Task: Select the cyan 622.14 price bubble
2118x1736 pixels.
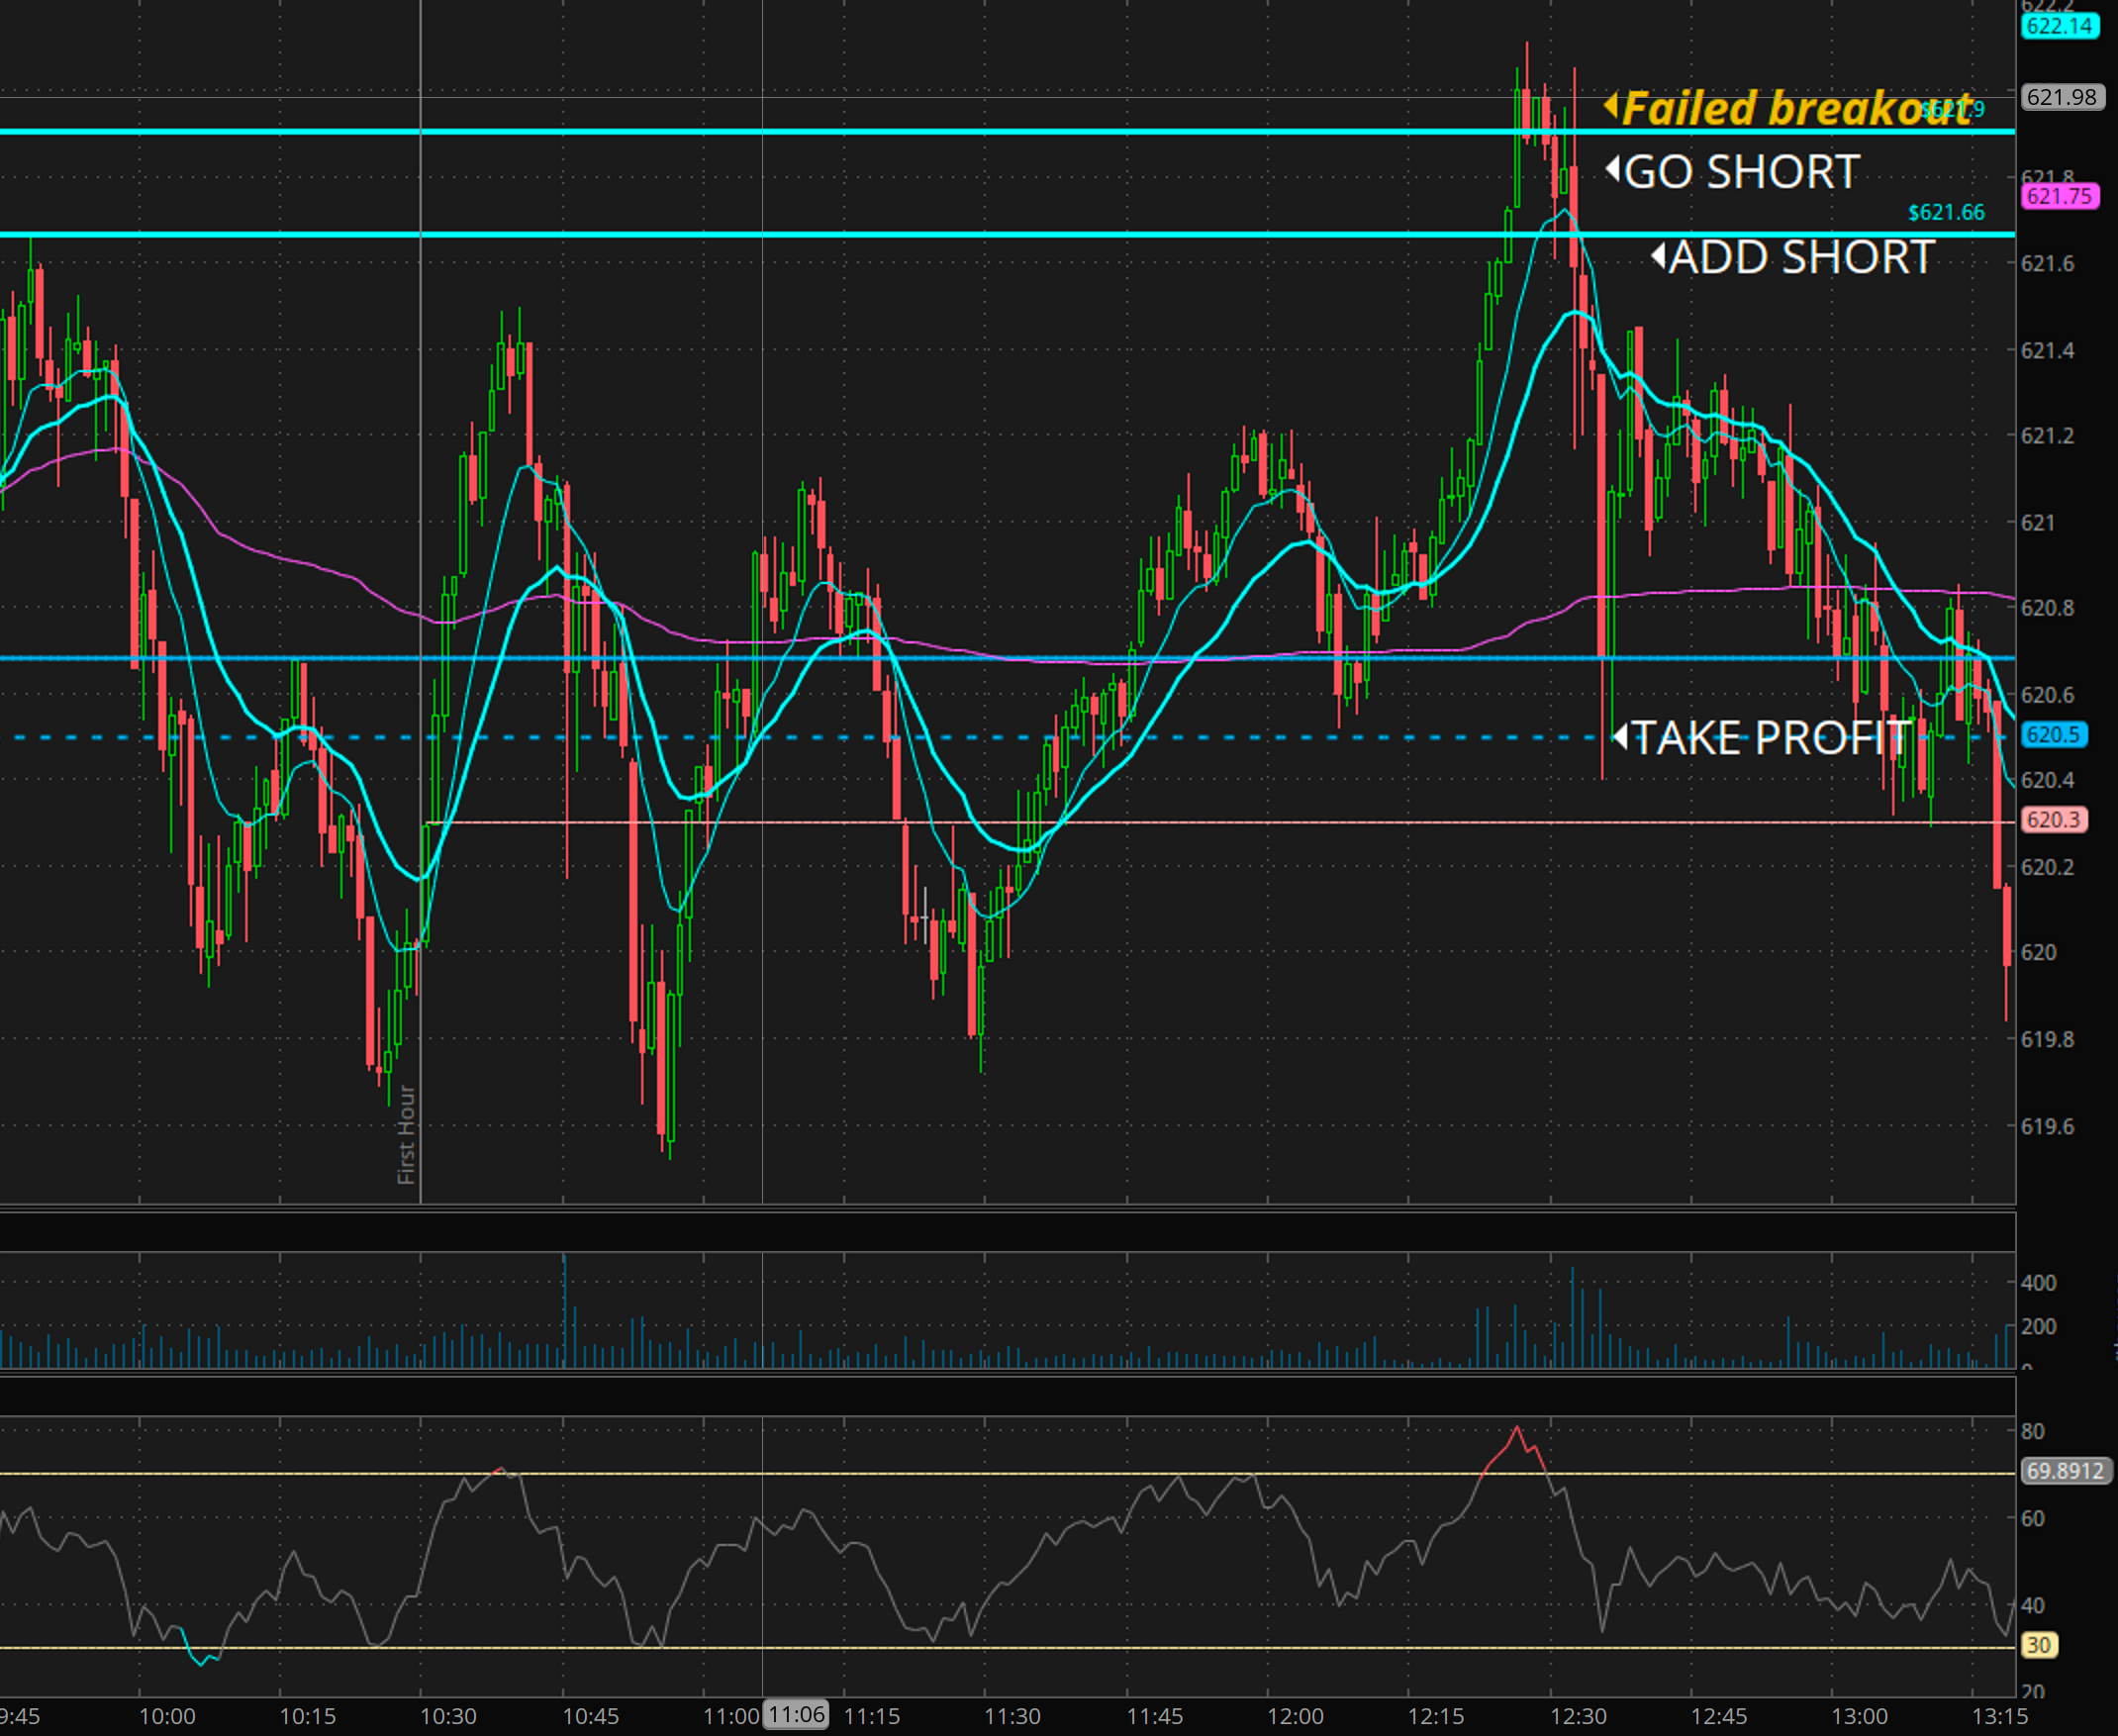Action: 2059,26
